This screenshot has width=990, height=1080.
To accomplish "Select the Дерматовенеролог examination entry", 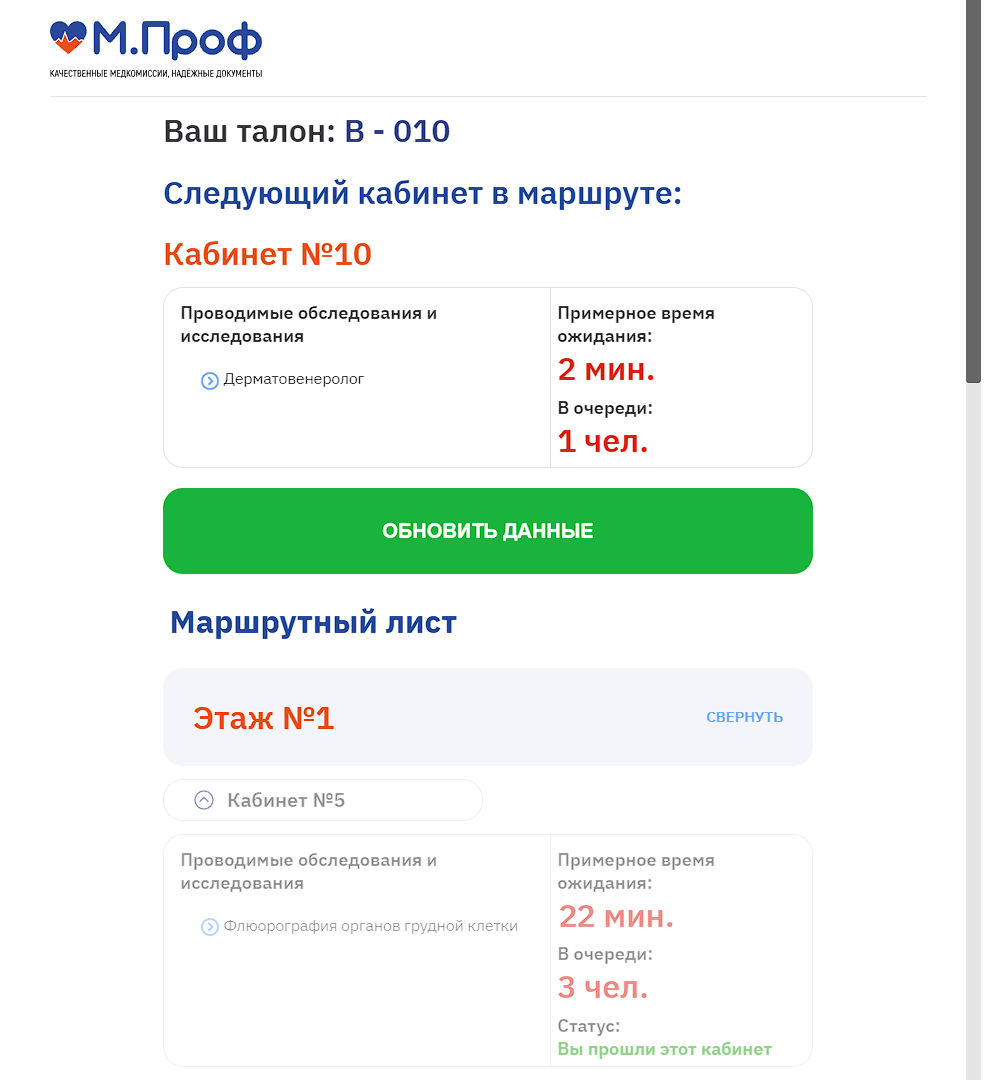I will pos(294,380).
